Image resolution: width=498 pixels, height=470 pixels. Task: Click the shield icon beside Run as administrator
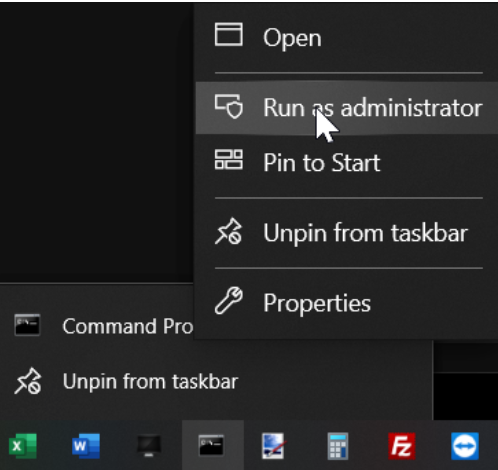click(229, 107)
